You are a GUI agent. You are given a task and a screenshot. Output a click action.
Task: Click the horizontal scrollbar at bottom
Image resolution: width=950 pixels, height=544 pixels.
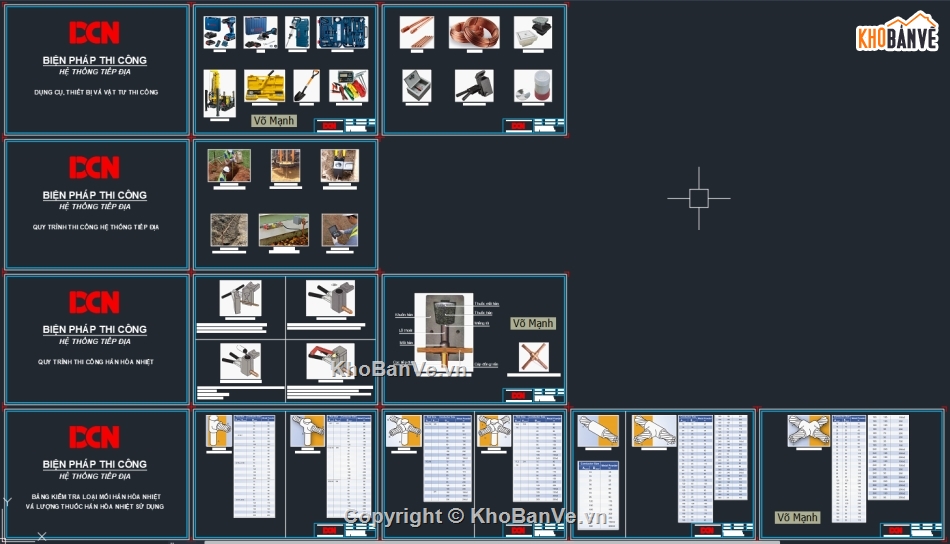[x=491, y=542]
